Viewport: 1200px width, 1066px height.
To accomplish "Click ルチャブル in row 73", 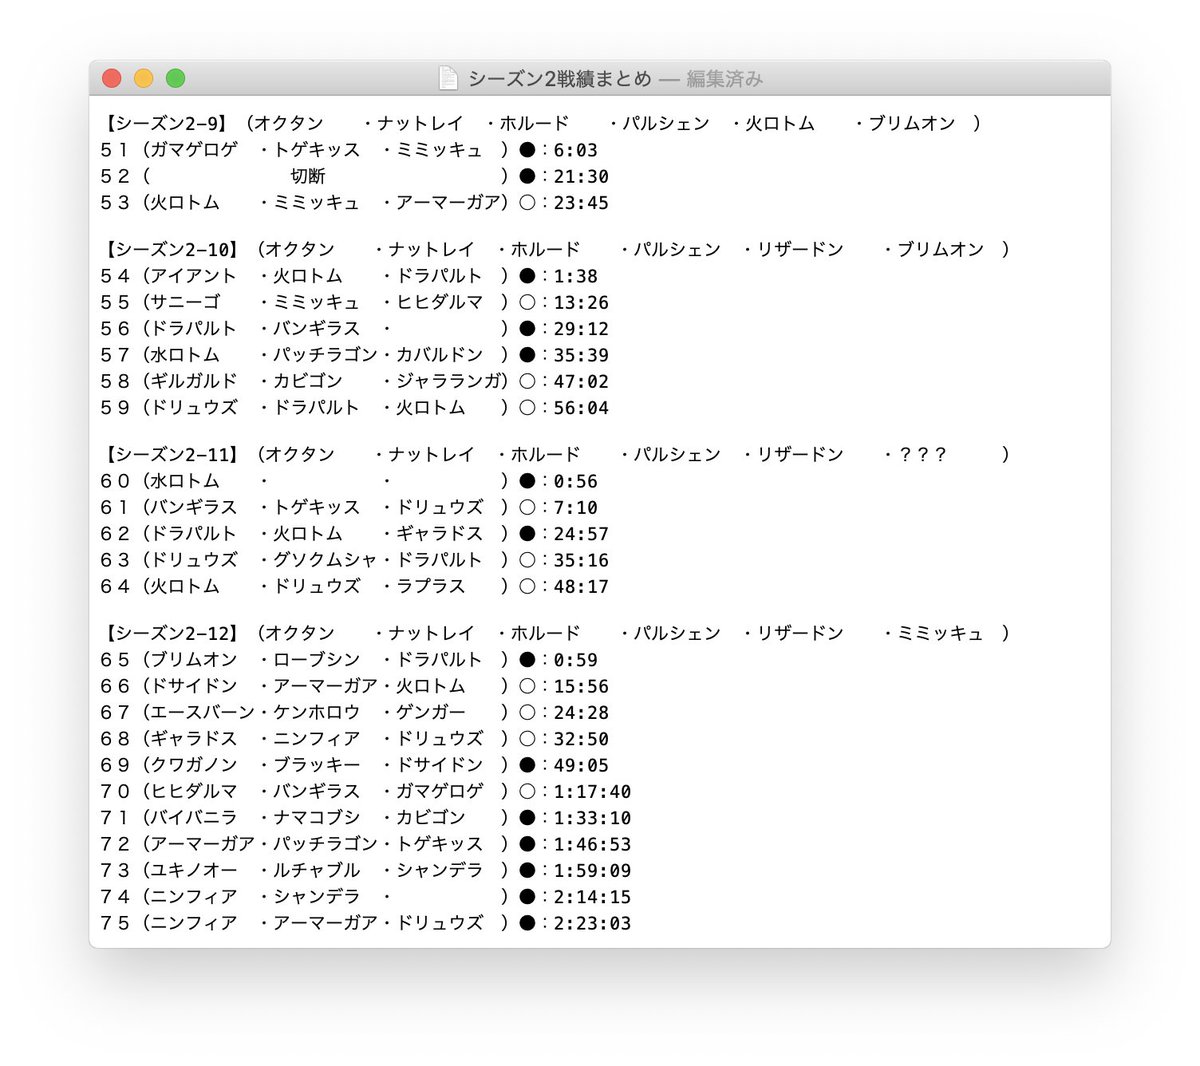I will coord(317,870).
